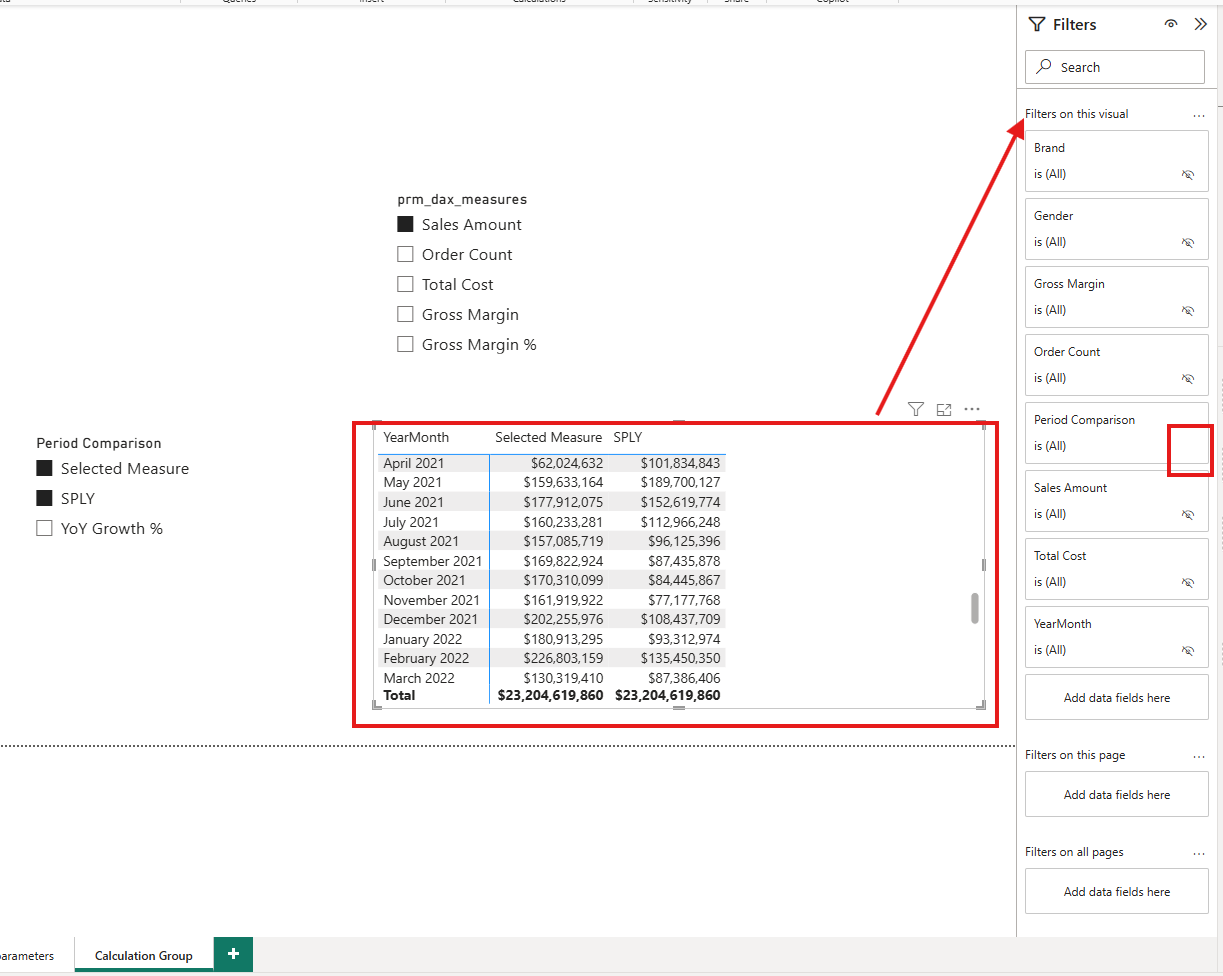Expand the Total Cost filter card
Screen dimensions: 1223x976
point(1117,568)
